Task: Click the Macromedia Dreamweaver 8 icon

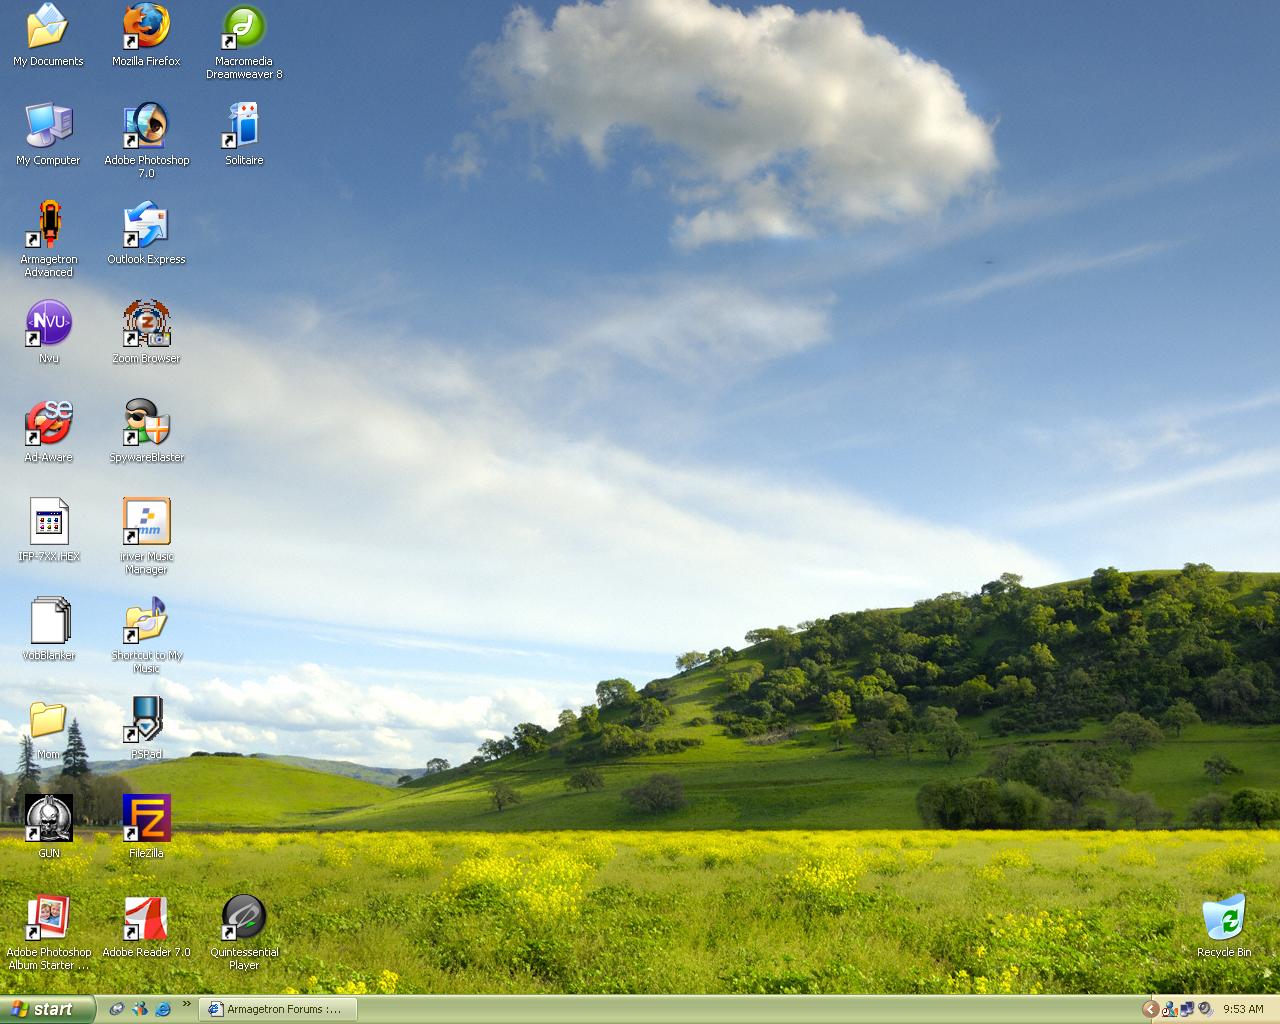Action: pyautogui.click(x=244, y=27)
